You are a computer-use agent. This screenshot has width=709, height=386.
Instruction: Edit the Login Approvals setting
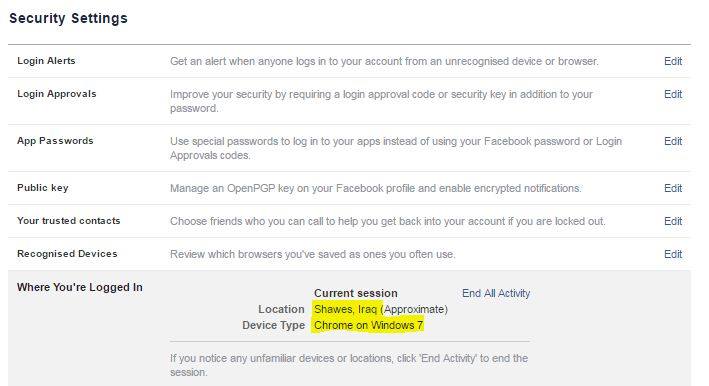[x=673, y=94]
